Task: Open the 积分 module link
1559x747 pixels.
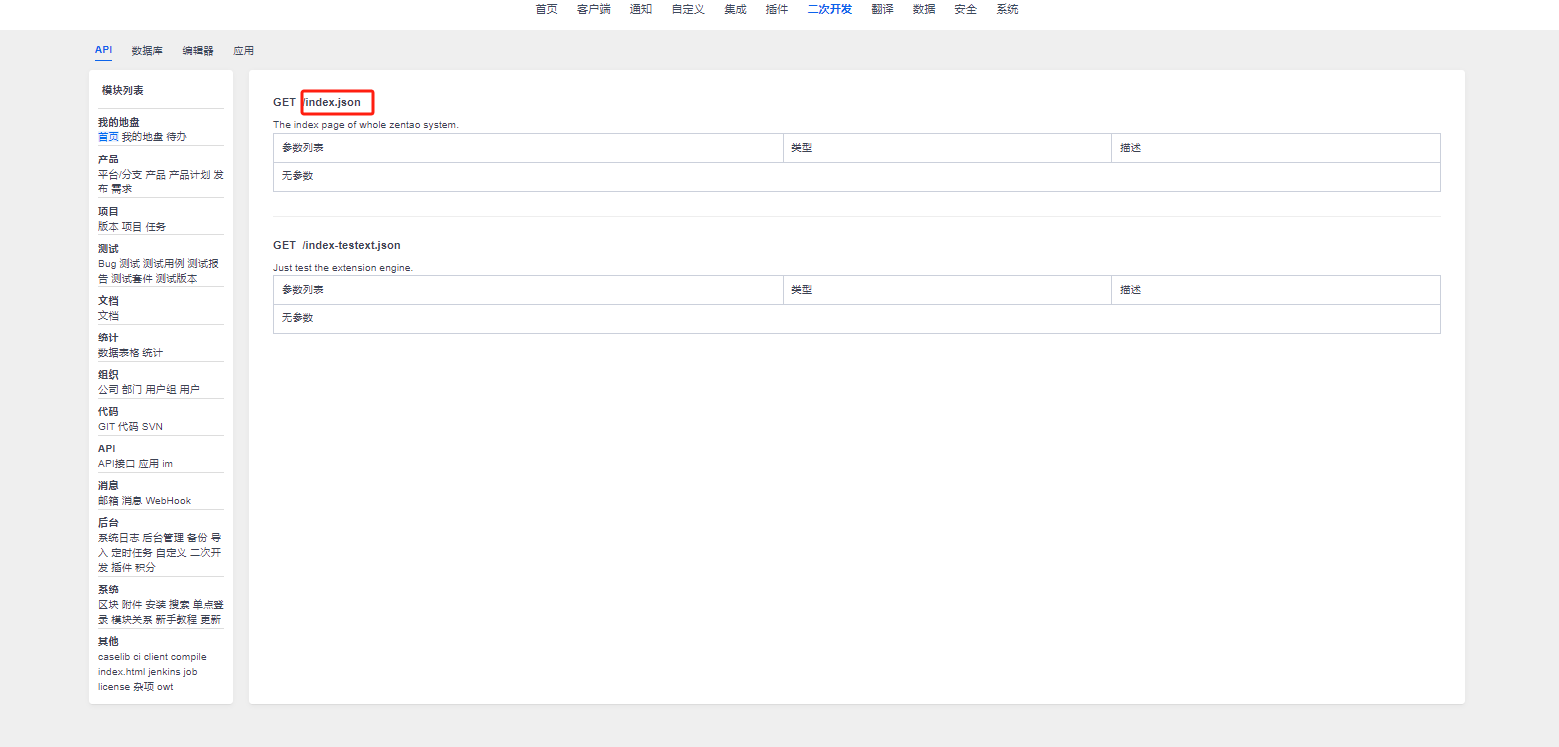Action: click(x=145, y=567)
